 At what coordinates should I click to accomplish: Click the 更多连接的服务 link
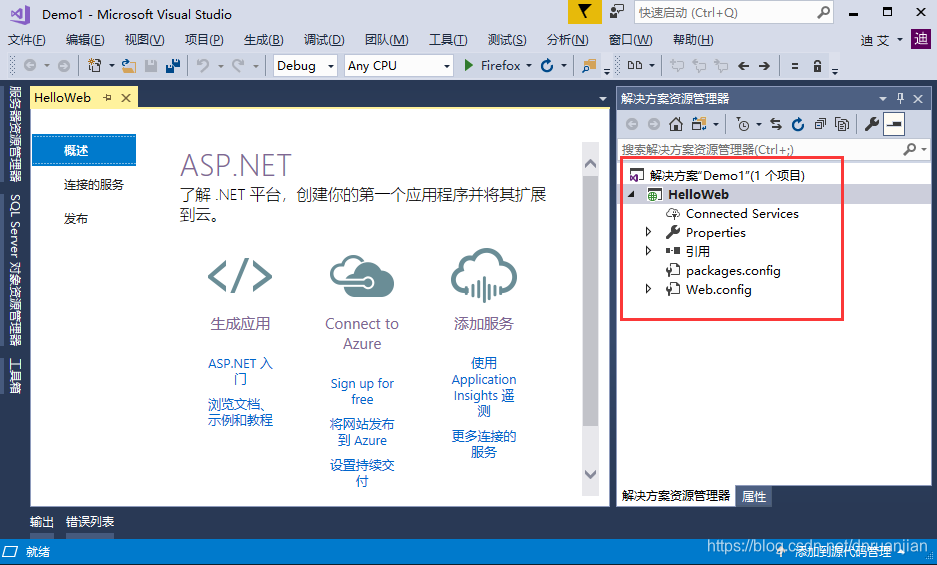[x=483, y=444]
